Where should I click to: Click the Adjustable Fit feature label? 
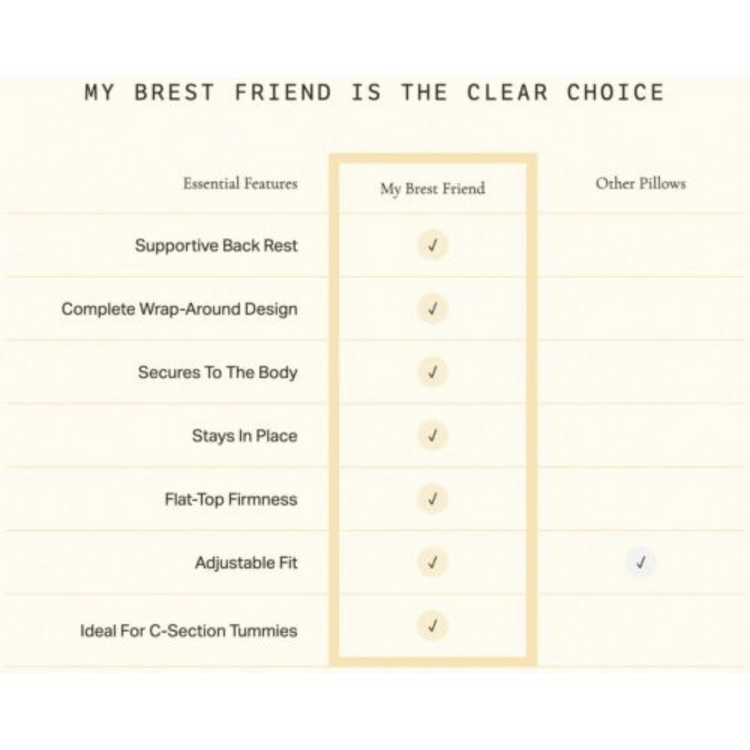coord(246,563)
